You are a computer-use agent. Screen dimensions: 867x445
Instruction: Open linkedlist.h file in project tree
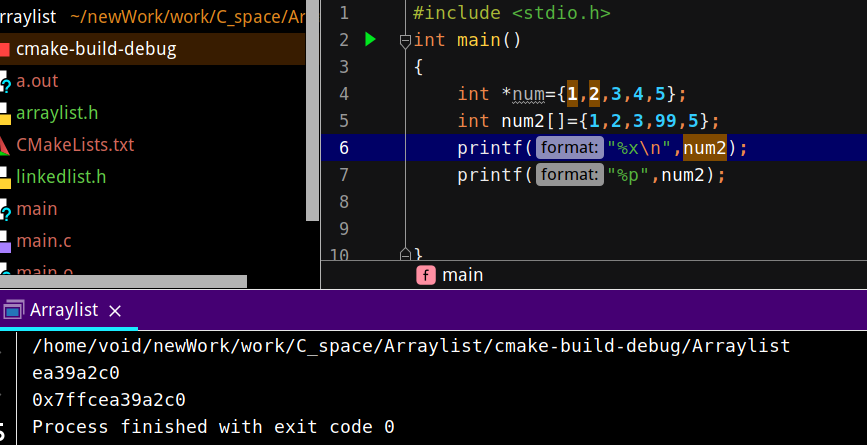pyautogui.click(x=61, y=177)
